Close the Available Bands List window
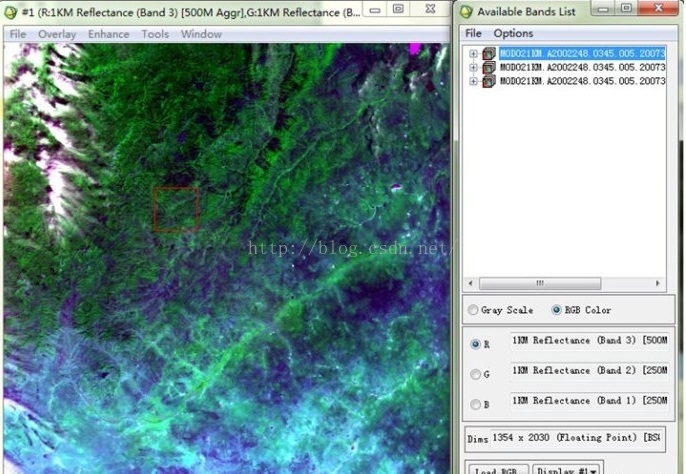 tap(658, 8)
